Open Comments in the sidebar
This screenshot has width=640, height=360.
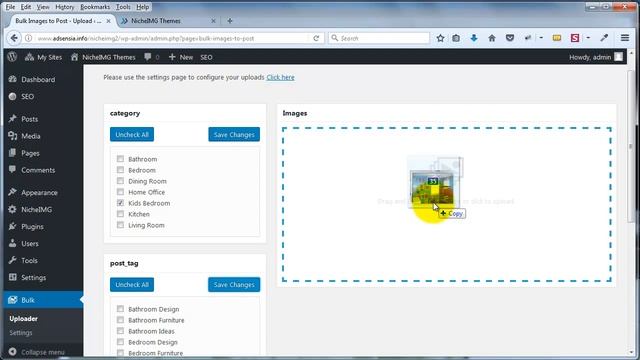(38, 170)
